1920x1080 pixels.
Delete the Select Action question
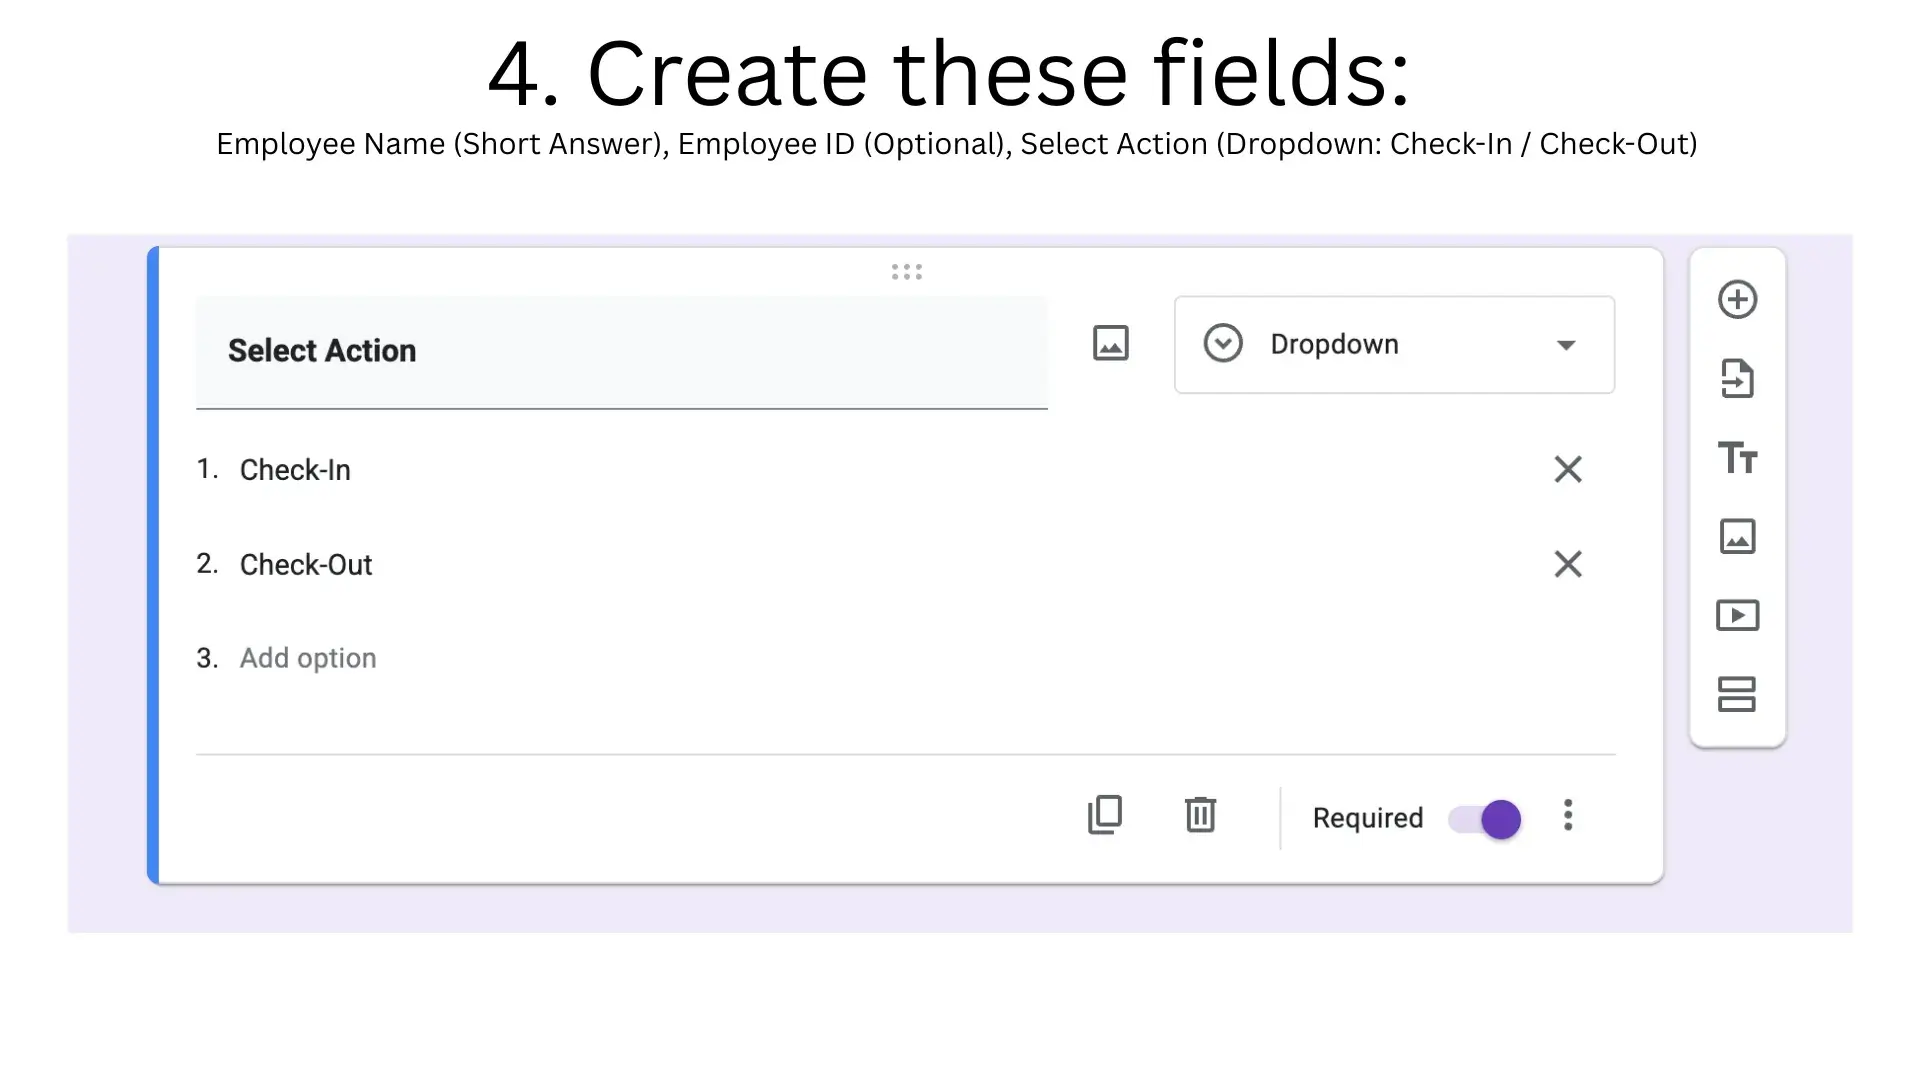(x=1200, y=815)
